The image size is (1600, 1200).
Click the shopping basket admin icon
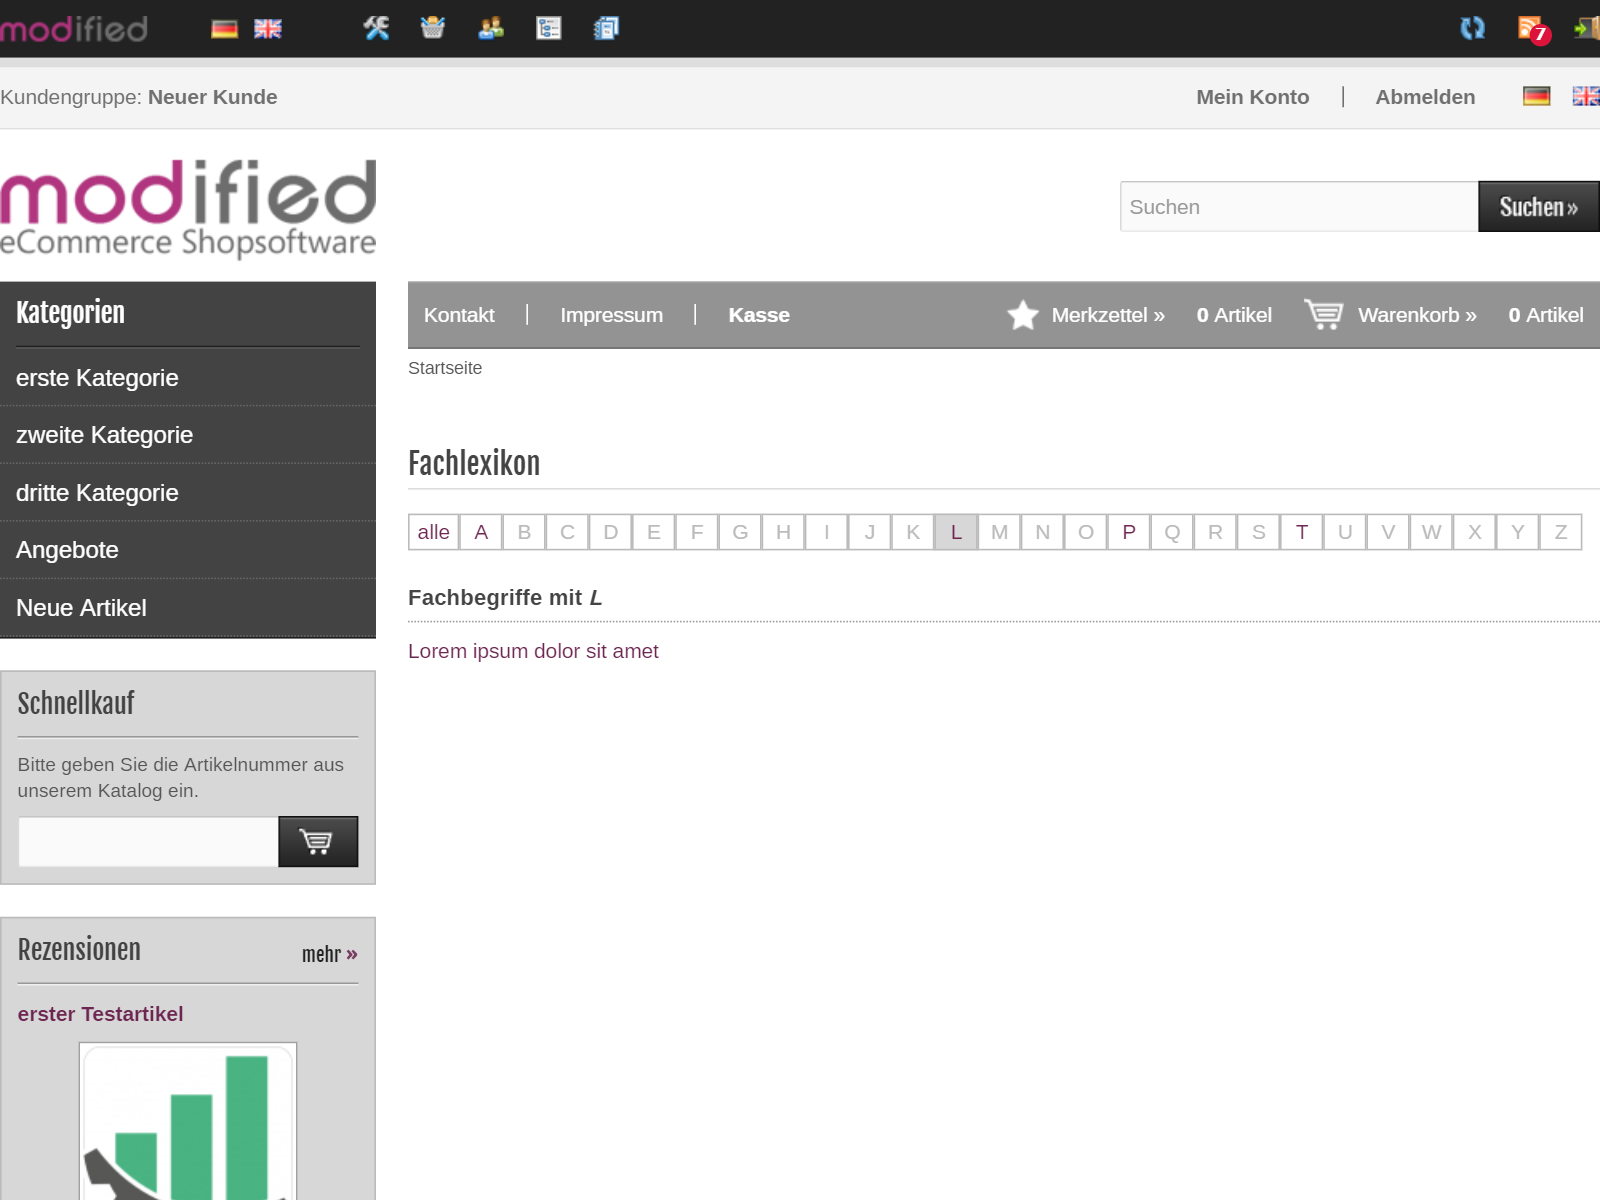(433, 28)
